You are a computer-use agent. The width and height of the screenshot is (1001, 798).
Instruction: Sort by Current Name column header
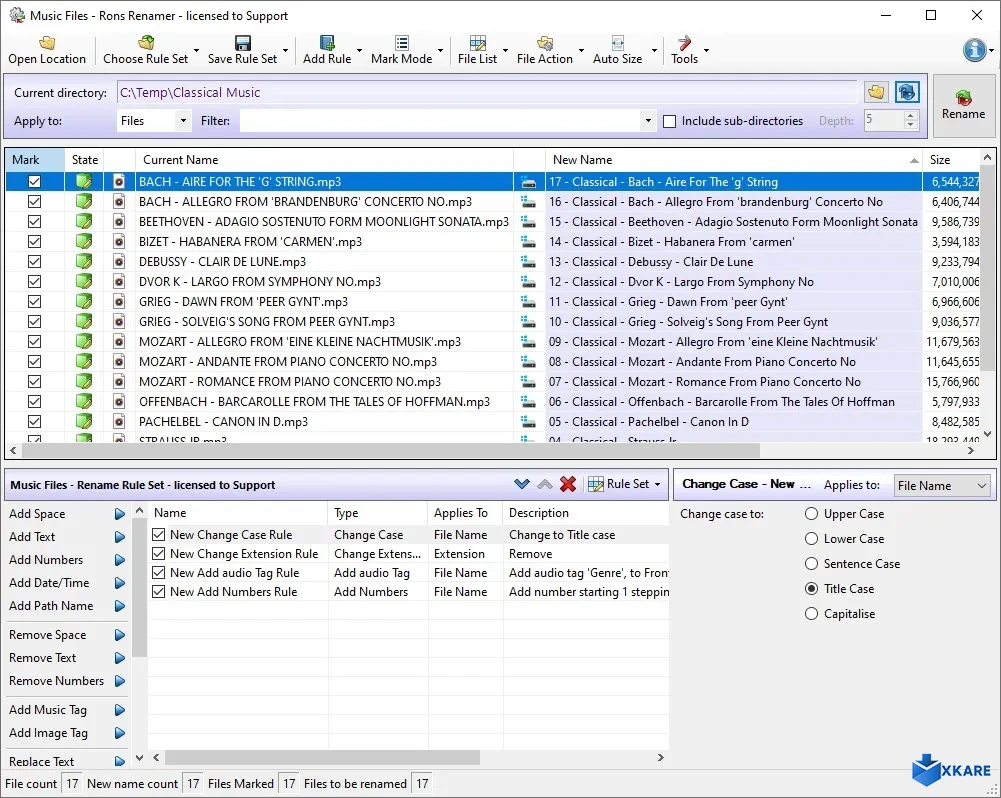click(x=324, y=160)
